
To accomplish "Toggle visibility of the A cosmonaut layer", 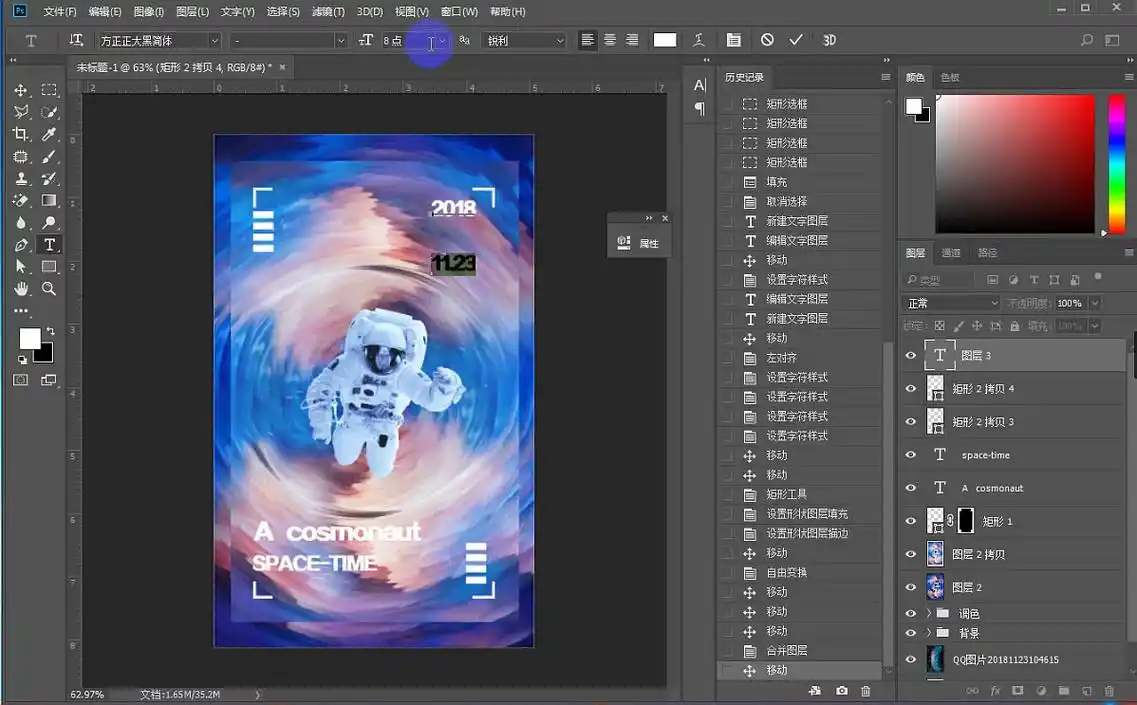I will coord(910,487).
